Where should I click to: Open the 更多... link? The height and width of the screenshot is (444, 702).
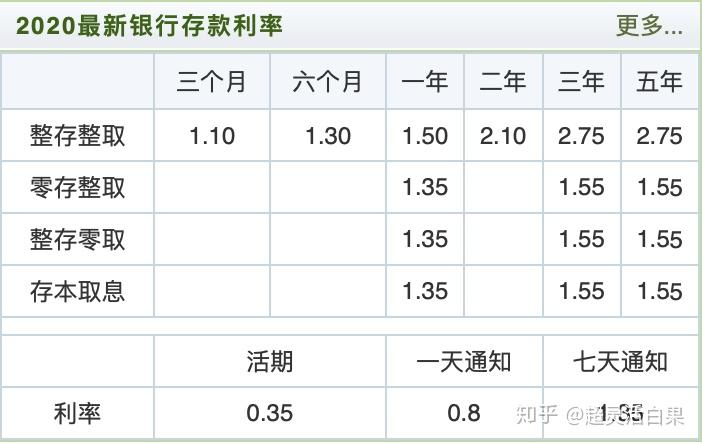click(649, 26)
